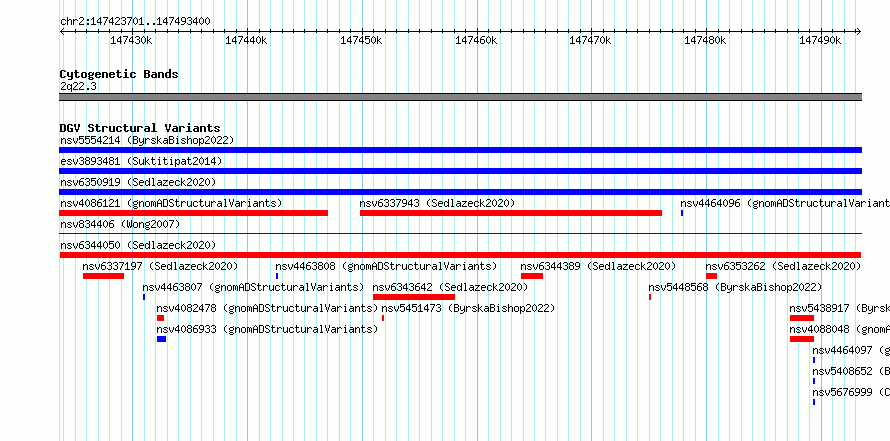Click the nsv5438917 variant label
Viewport: 890px width, 441px height.
tap(839, 308)
